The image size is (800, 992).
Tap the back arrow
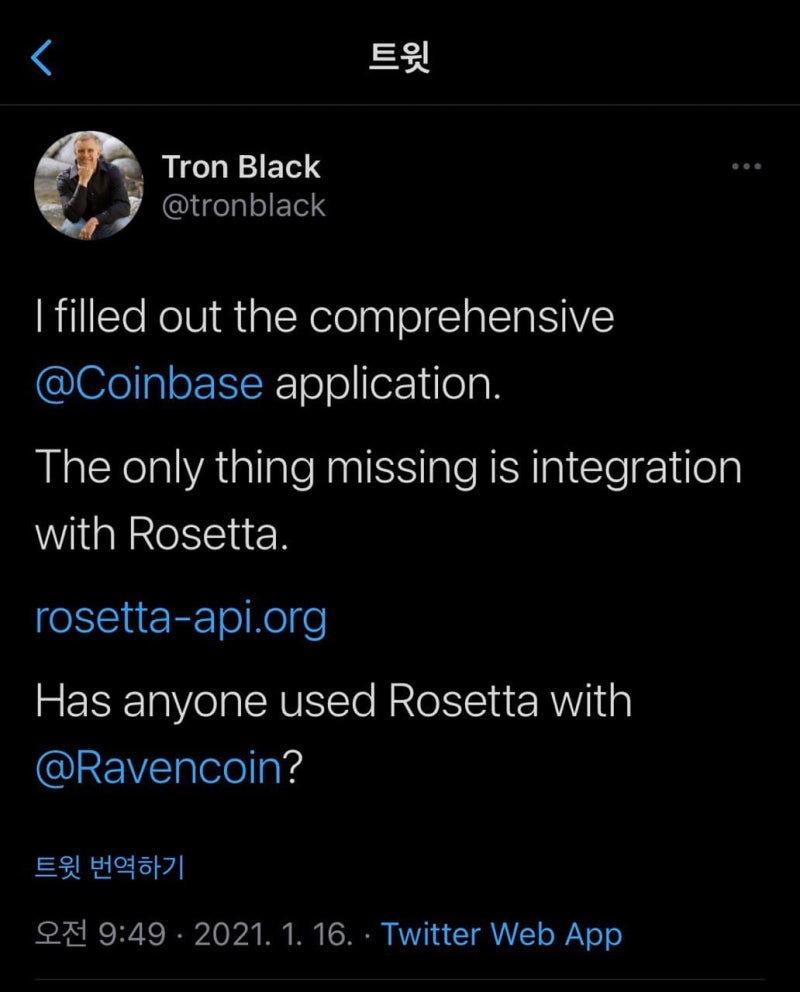tap(41, 59)
